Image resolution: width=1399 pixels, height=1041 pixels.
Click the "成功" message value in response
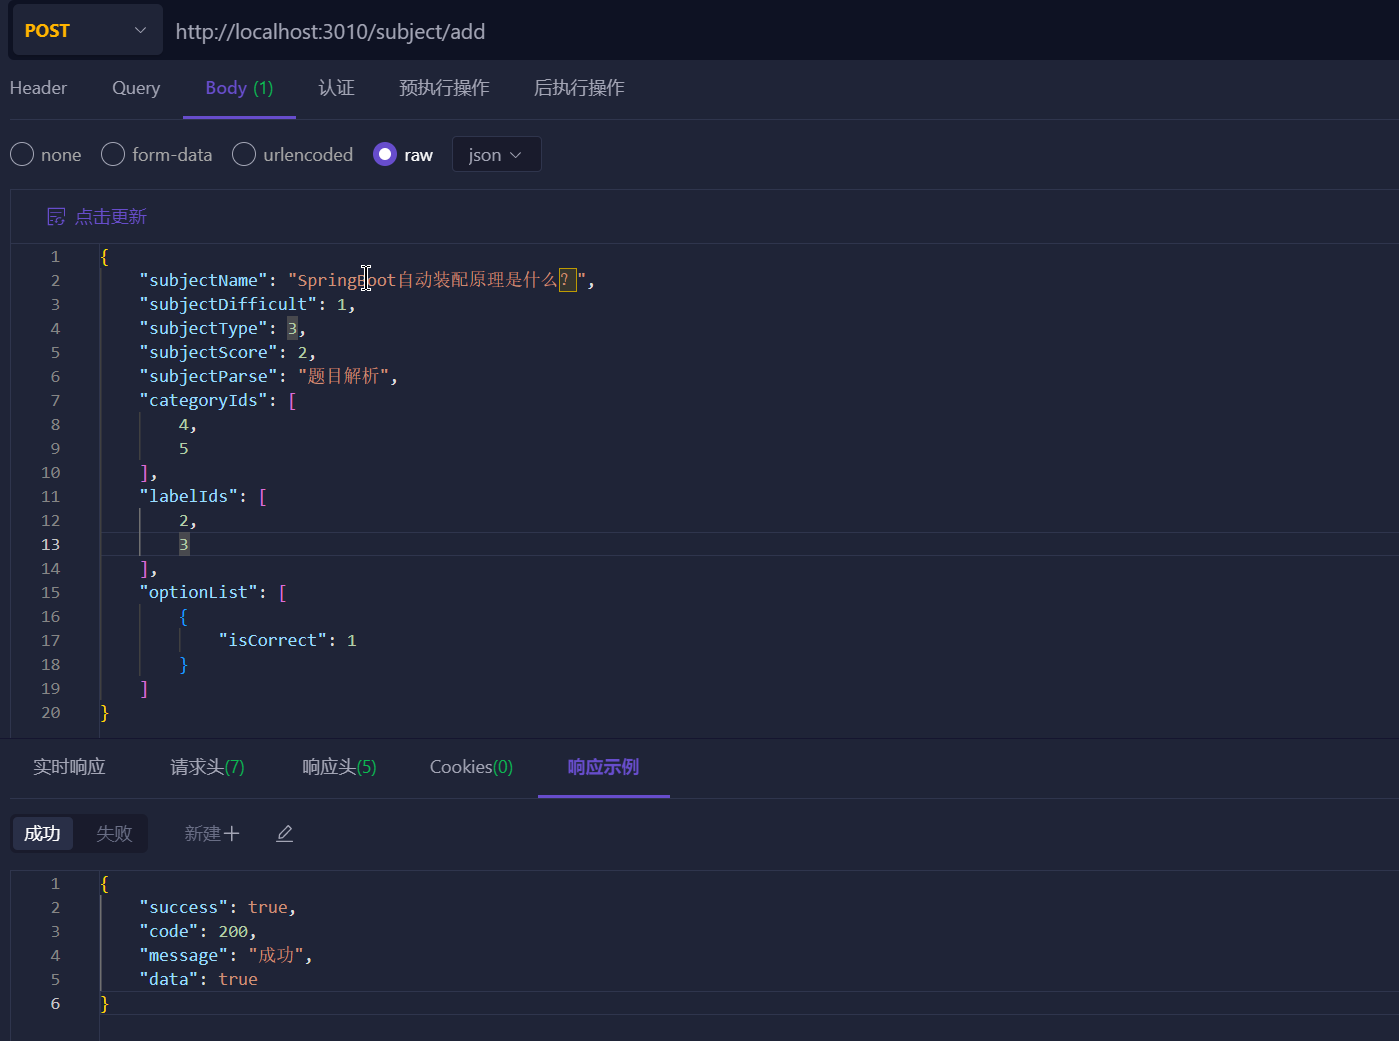click(275, 955)
